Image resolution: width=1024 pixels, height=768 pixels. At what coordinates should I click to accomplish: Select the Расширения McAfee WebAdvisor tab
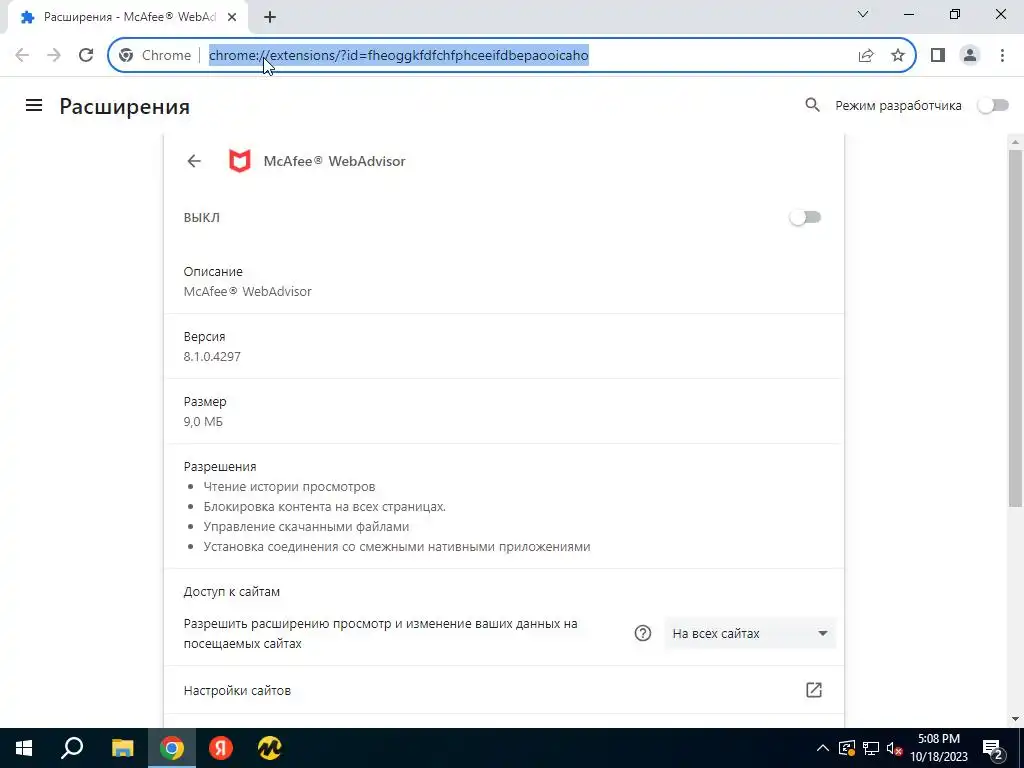(x=129, y=17)
